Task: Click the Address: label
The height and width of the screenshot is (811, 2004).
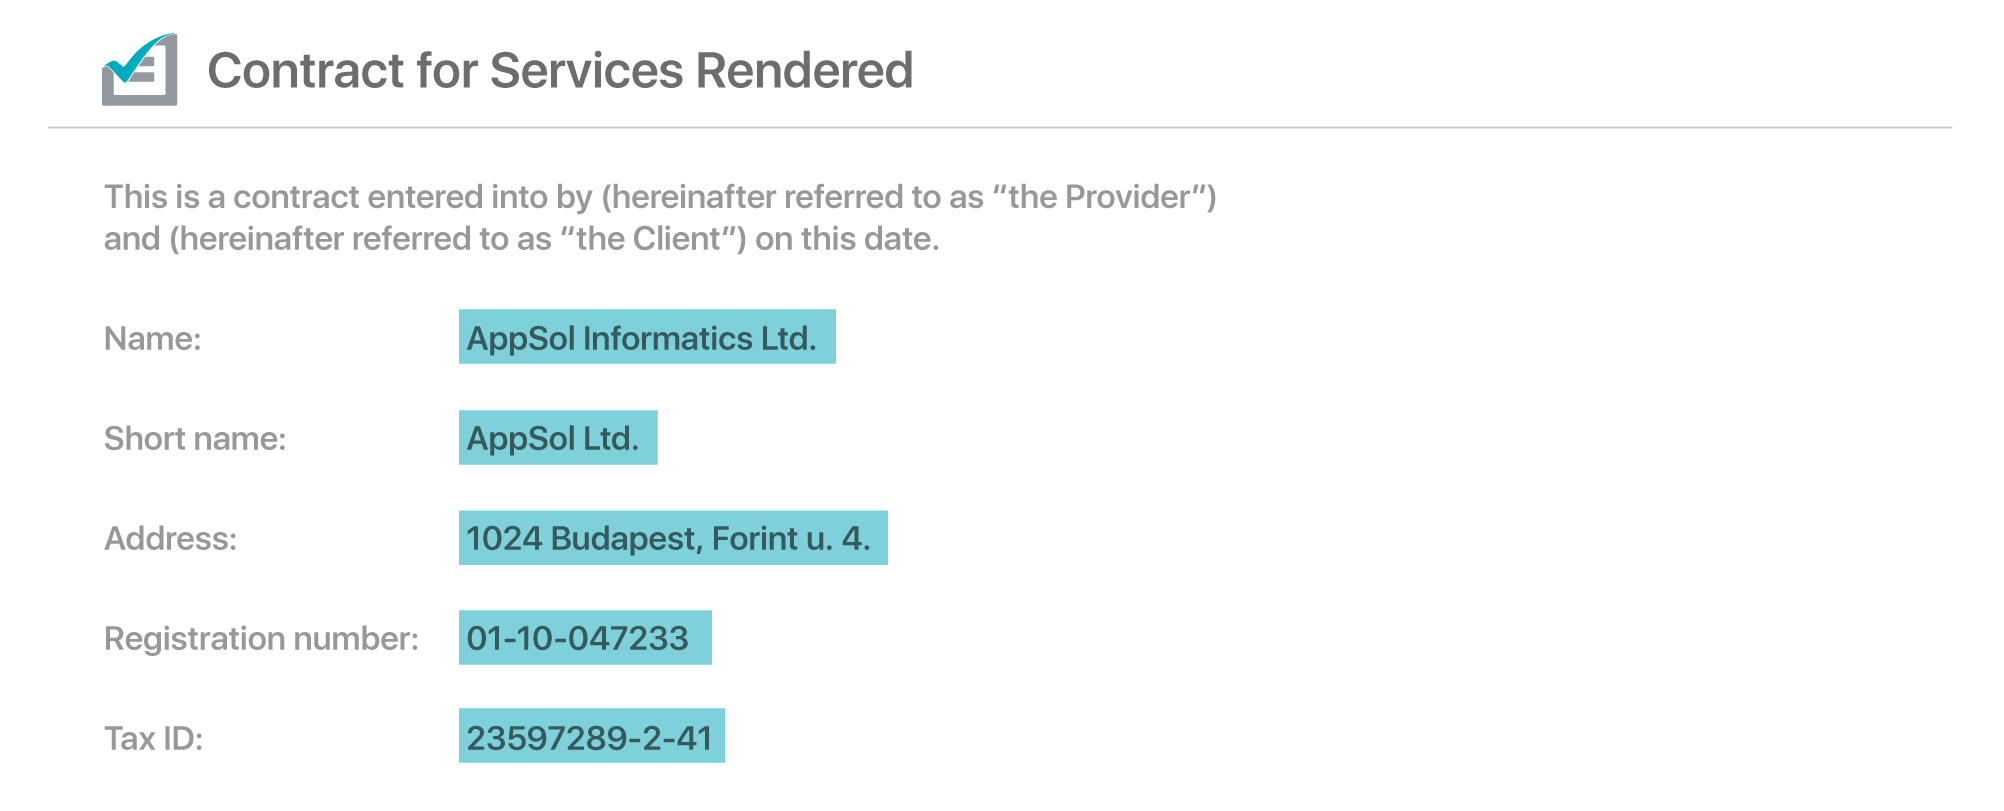Action: [171, 539]
